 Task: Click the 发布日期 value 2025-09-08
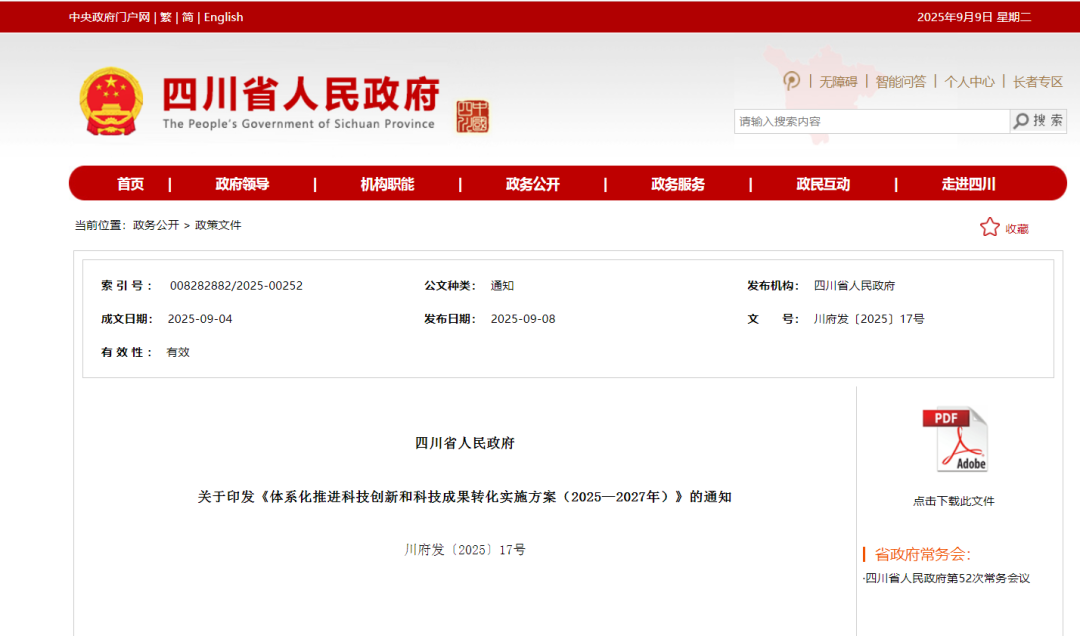(x=523, y=319)
